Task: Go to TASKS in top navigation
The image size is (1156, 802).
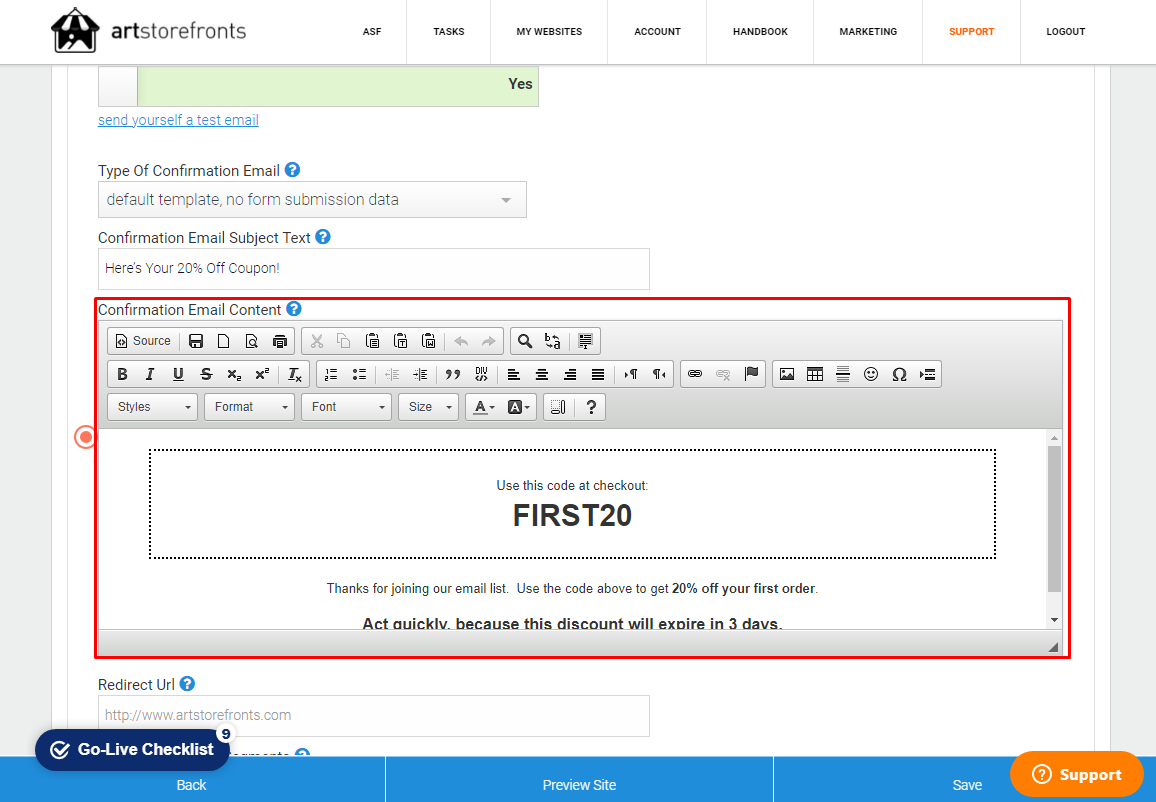Action: coord(449,32)
